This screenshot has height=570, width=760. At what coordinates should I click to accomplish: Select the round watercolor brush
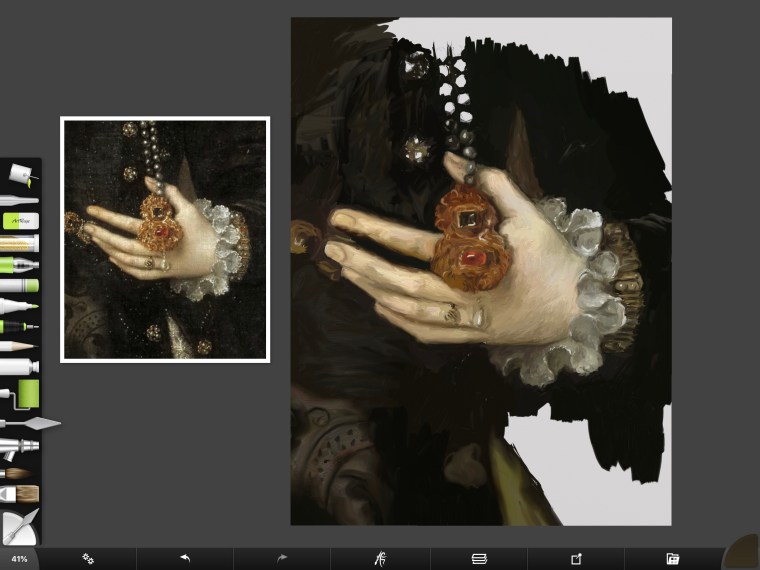point(16,473)
